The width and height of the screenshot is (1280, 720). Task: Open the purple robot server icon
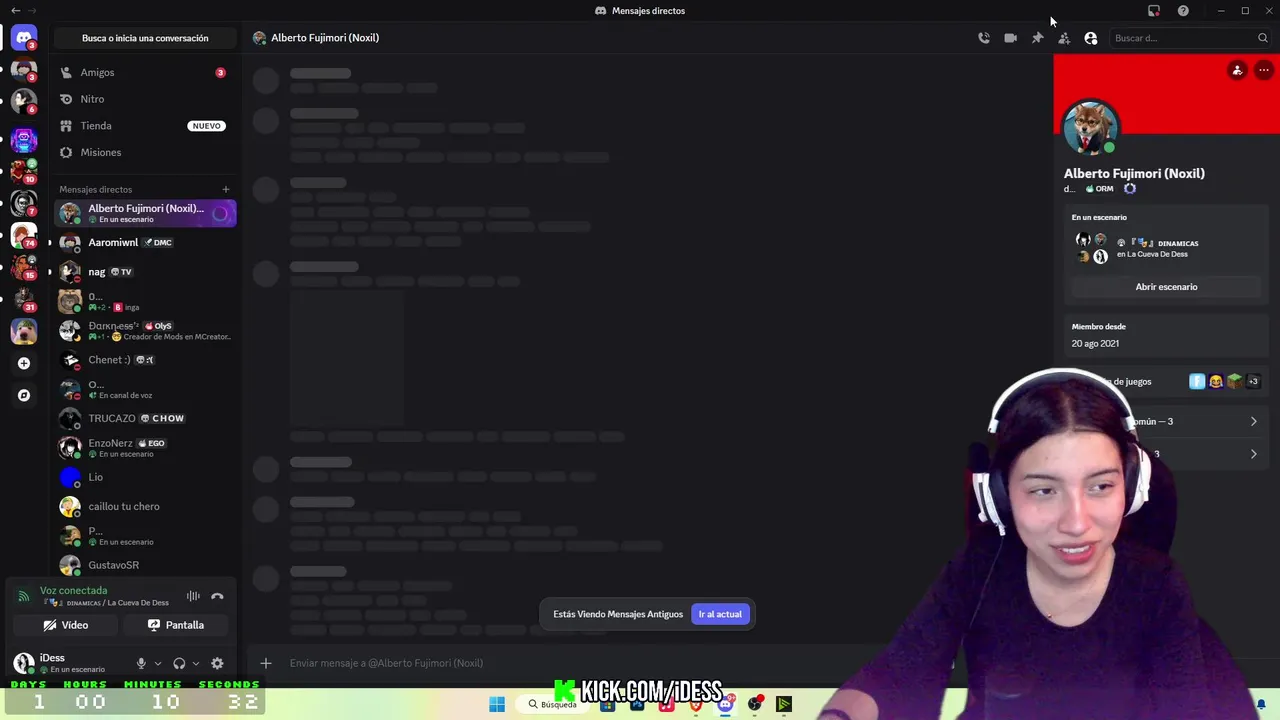(24, 140)
